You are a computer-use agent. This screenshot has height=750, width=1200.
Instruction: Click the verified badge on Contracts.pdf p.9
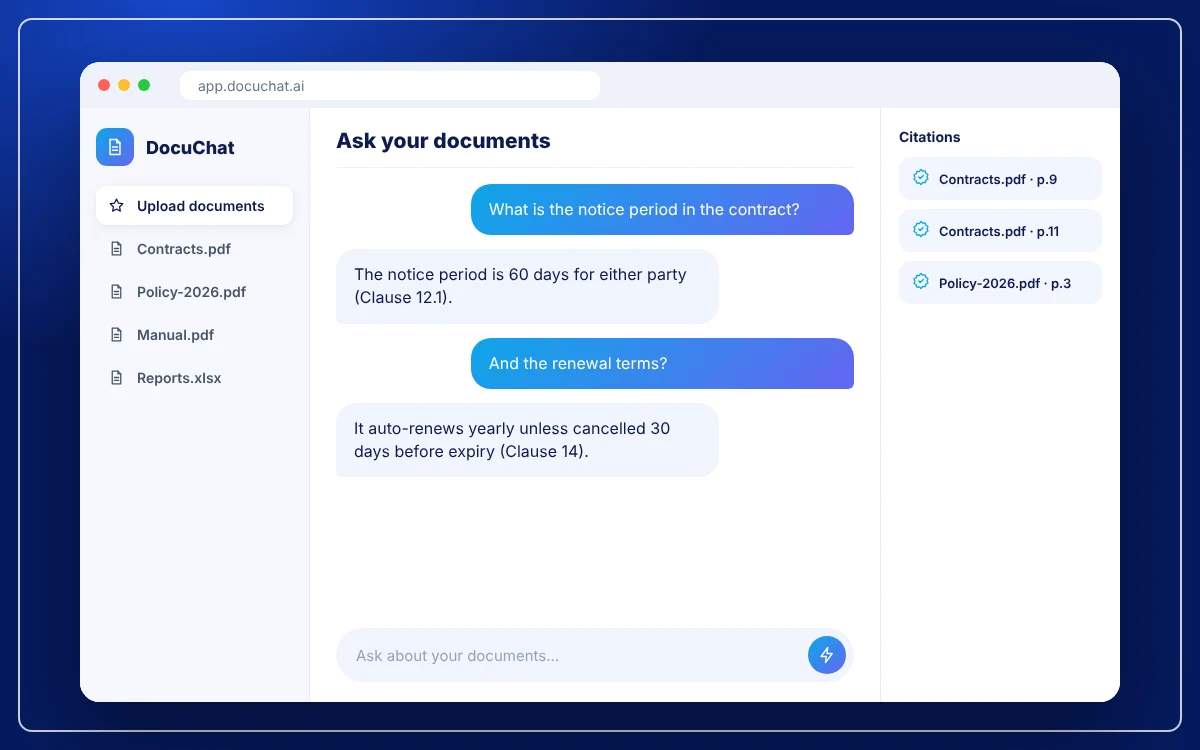coord(921,178)
